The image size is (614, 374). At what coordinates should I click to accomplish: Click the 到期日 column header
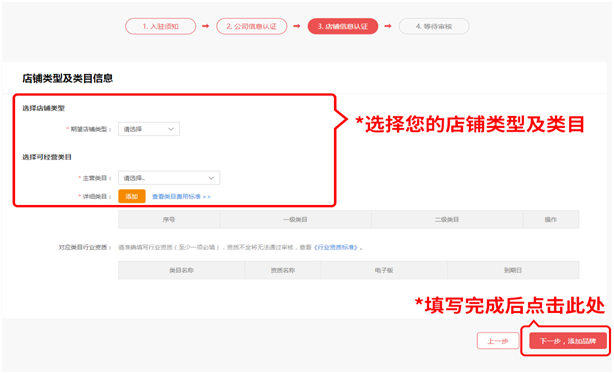[513, 270]
